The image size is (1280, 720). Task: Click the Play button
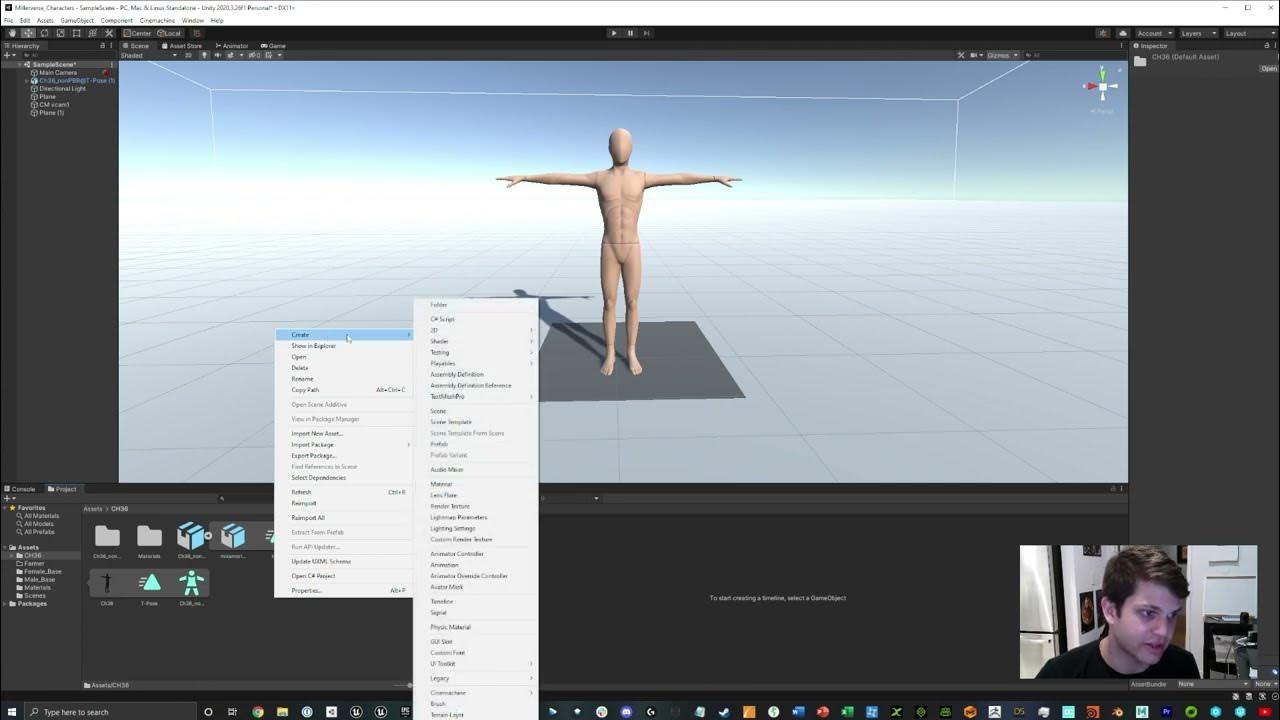pyautogui.click(x=614, y=33)
